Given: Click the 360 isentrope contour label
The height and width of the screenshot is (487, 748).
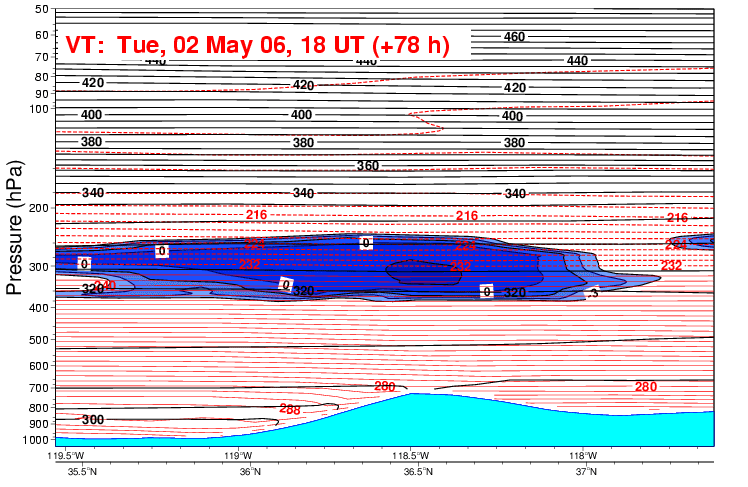Looking at the screenshot, I should coord(368,165).
